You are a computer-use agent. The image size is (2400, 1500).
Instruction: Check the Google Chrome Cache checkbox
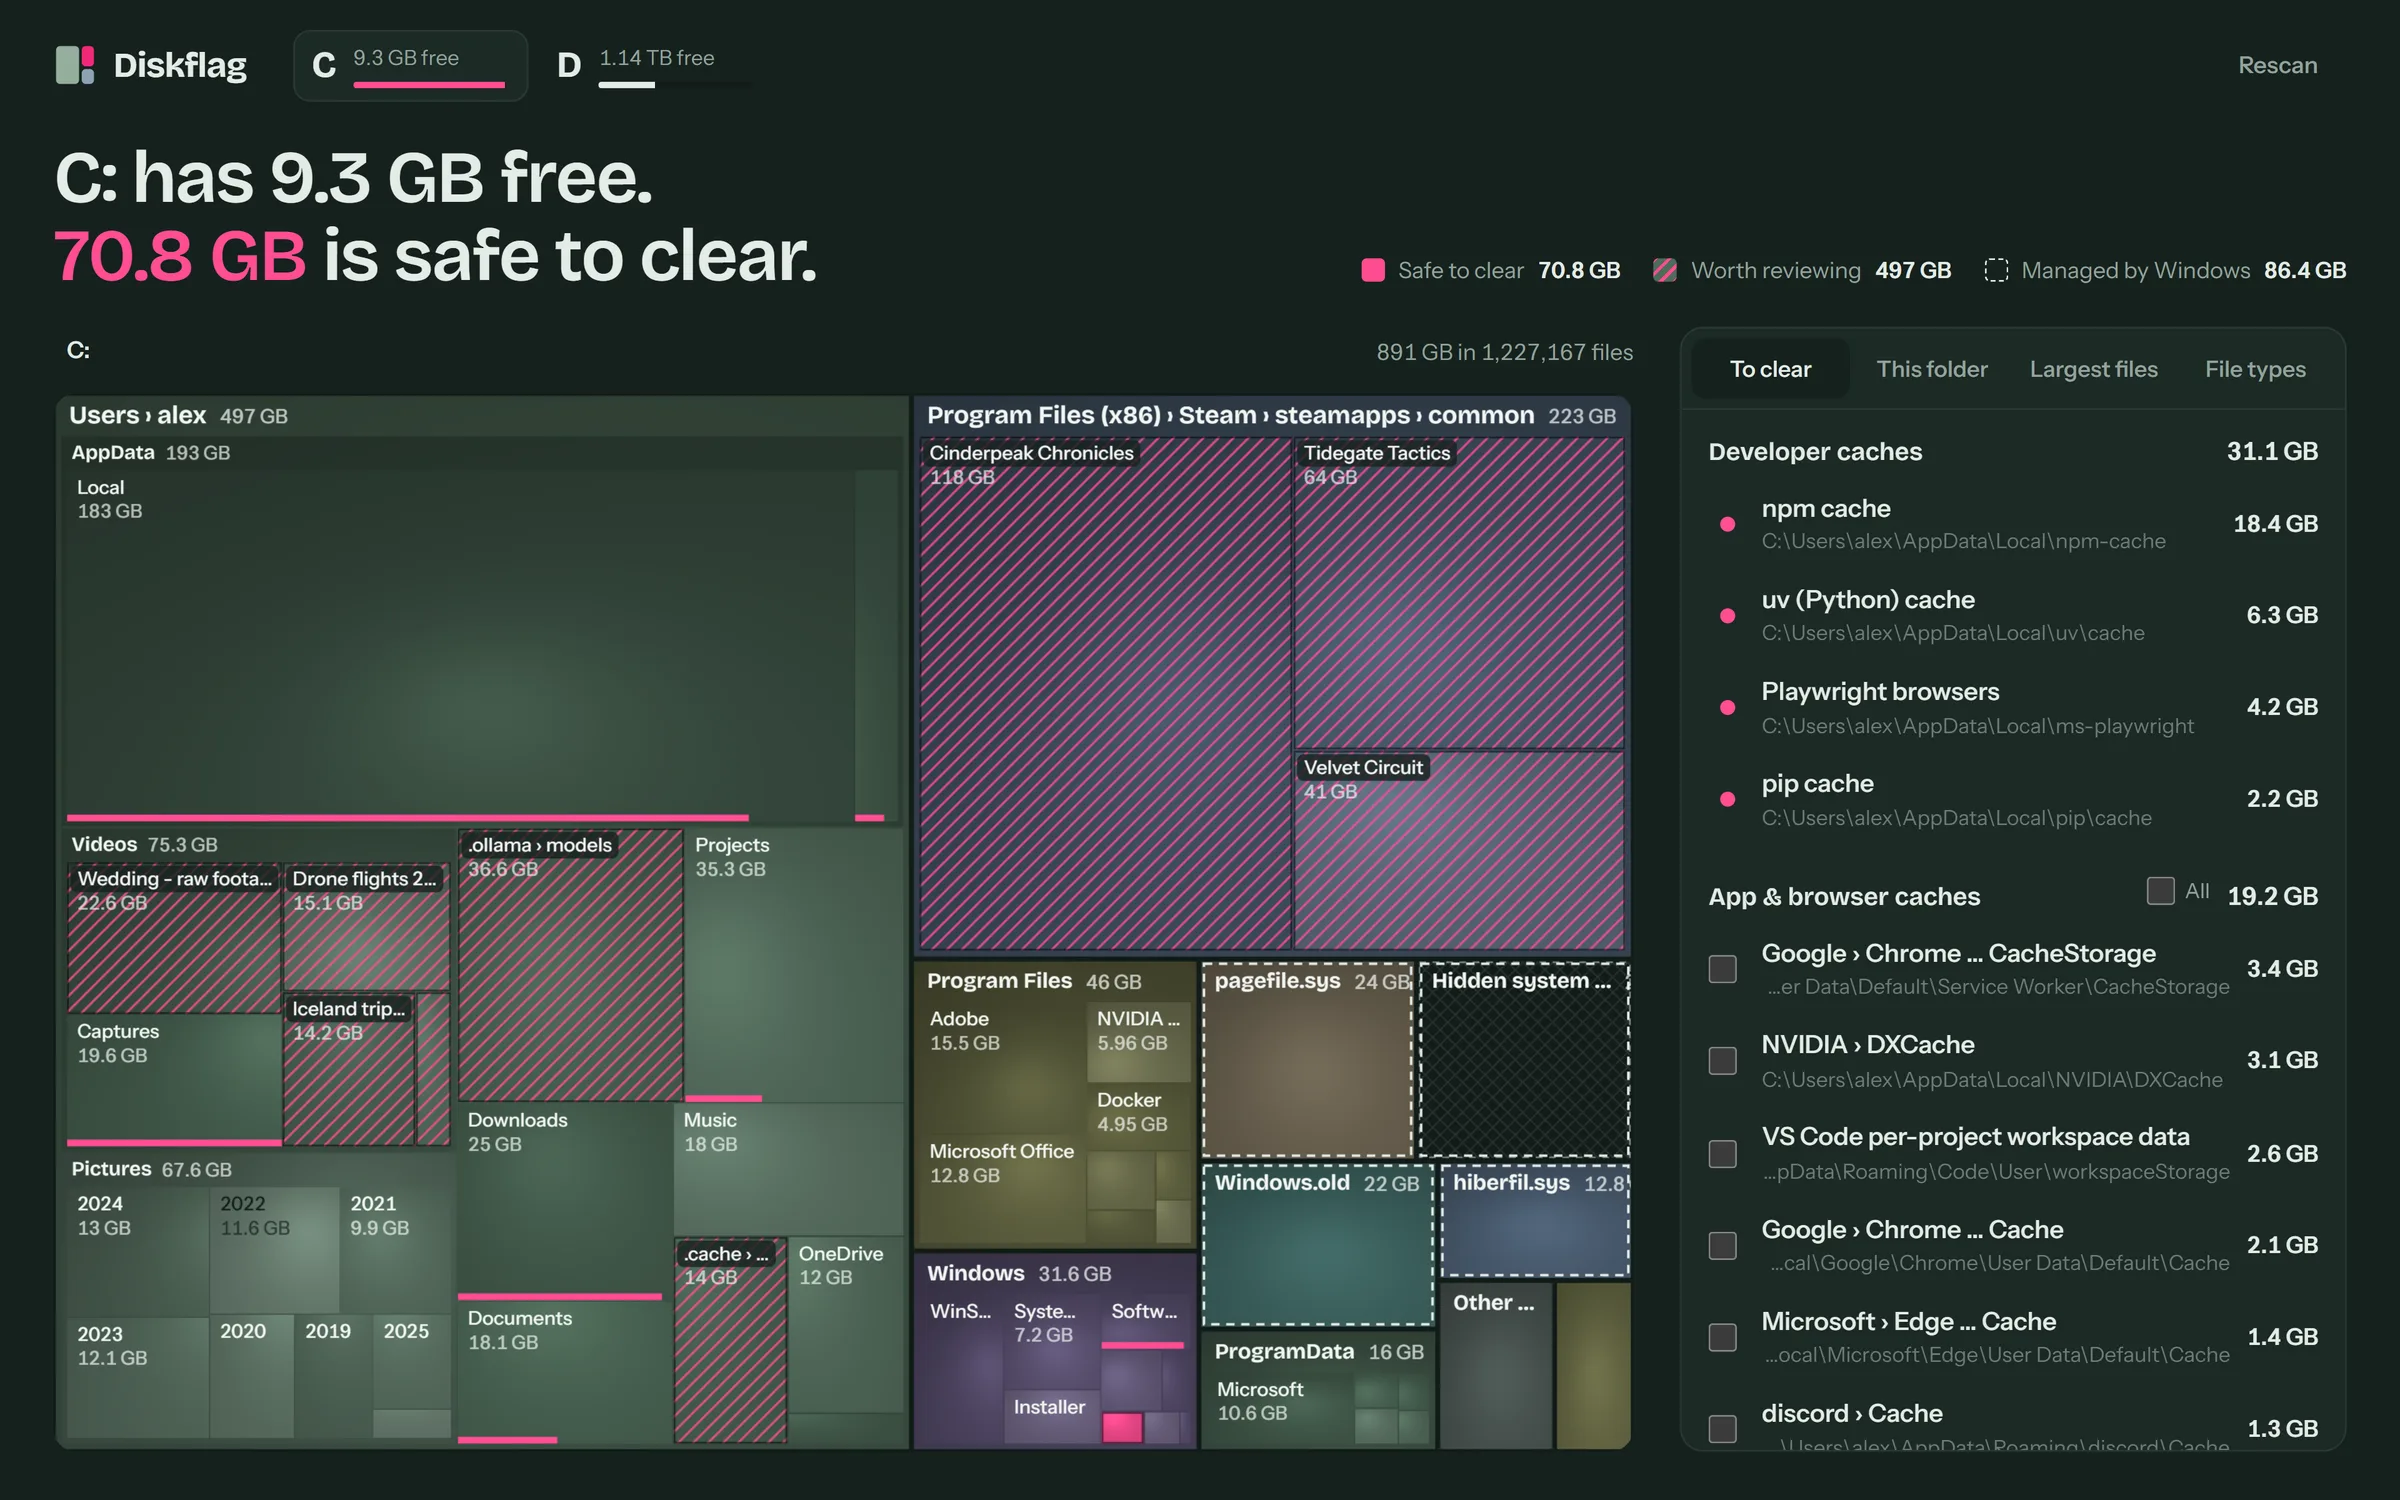1723,1246
